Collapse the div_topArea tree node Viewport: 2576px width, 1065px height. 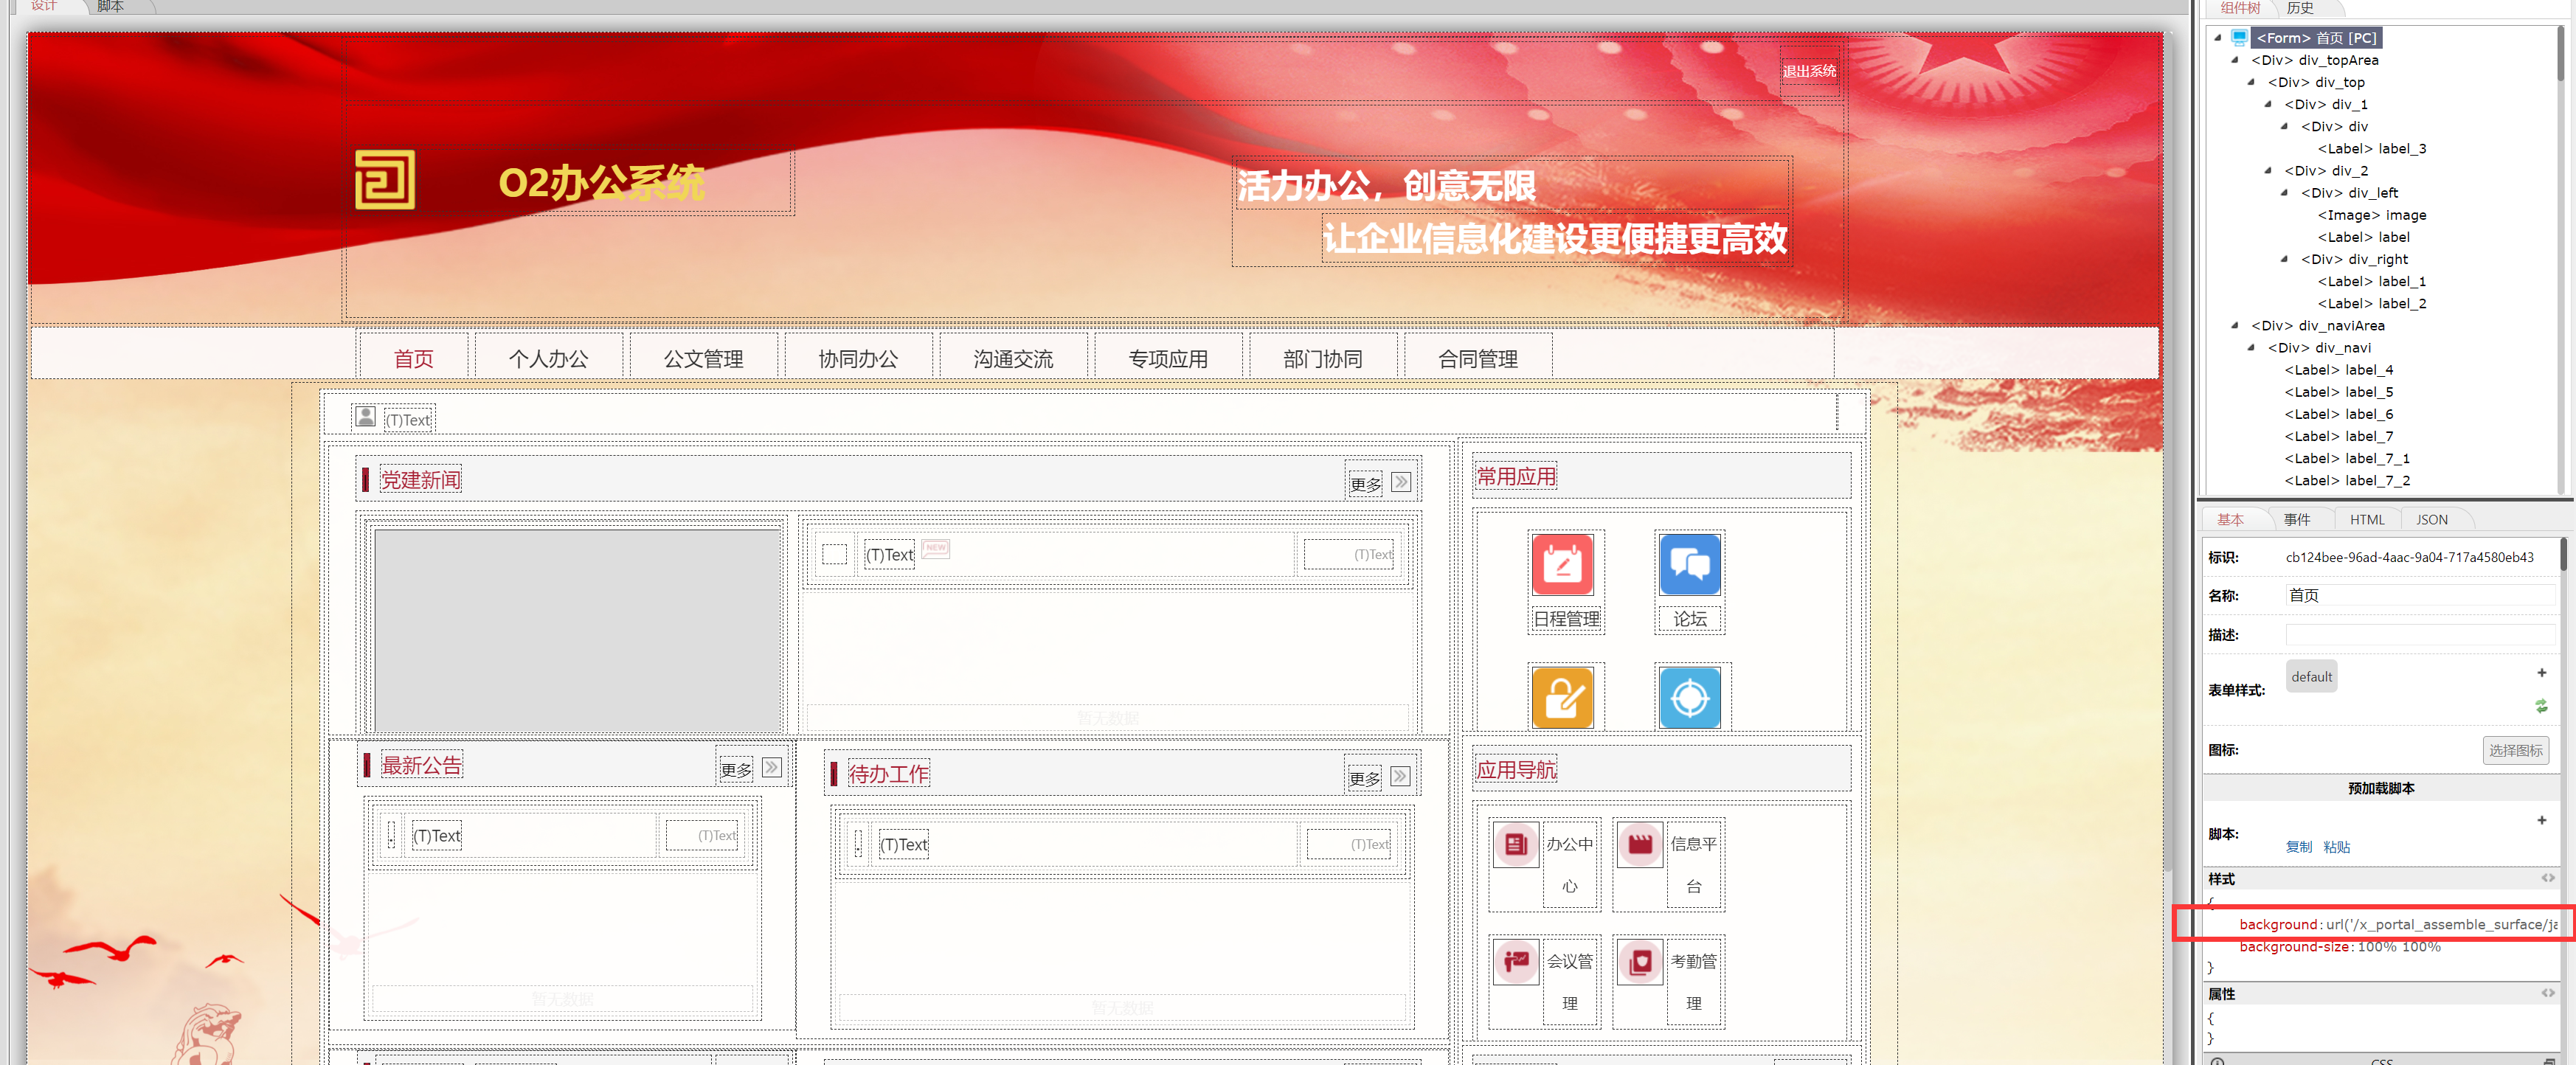tap(2235, 60)
